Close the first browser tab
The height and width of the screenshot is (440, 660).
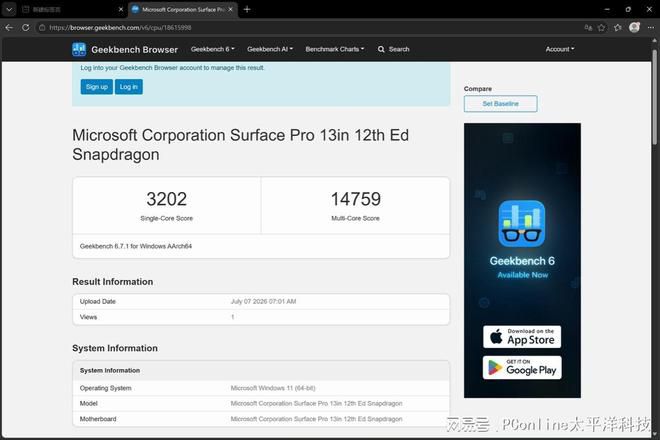(121, 9)
